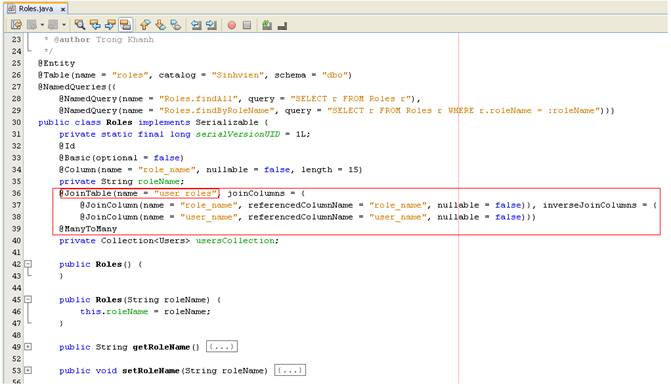Click the Find Previous Occurrence icon

(95, 25)
